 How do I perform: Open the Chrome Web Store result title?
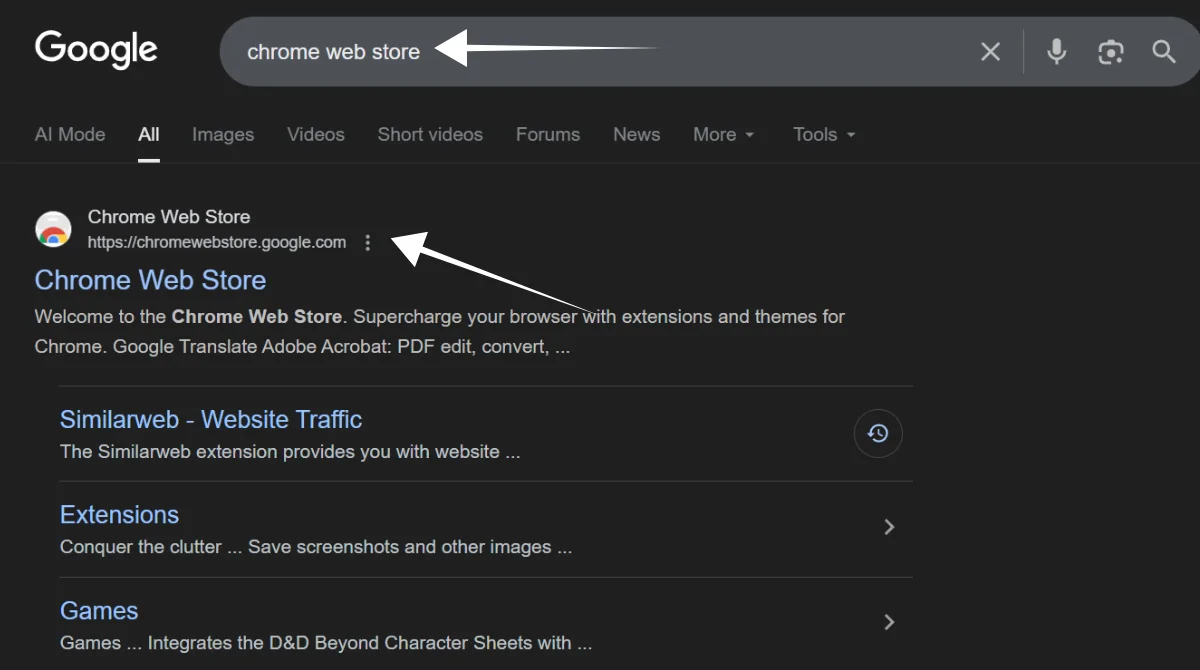click(x=150, y=280)
